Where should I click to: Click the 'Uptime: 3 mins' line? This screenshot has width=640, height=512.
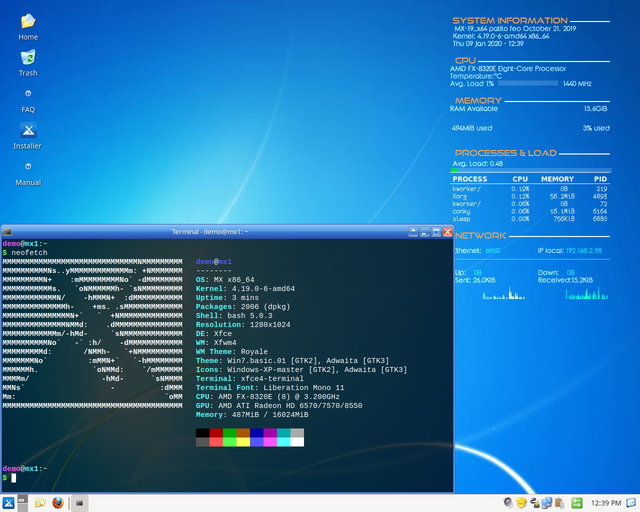227,298
